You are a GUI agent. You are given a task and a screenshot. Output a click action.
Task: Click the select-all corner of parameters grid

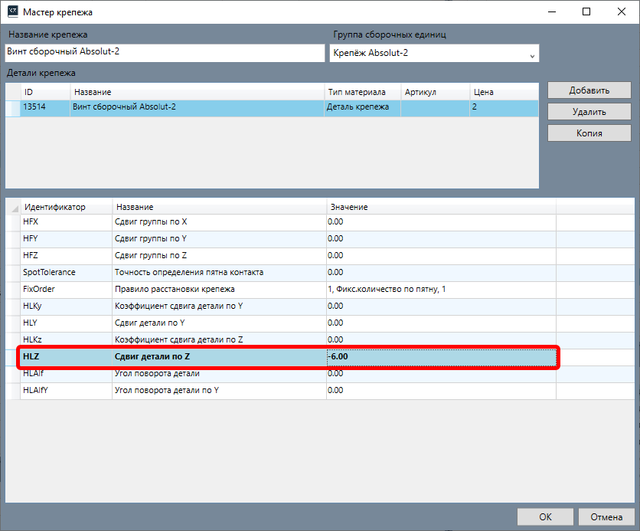click(x=13, y=207)
